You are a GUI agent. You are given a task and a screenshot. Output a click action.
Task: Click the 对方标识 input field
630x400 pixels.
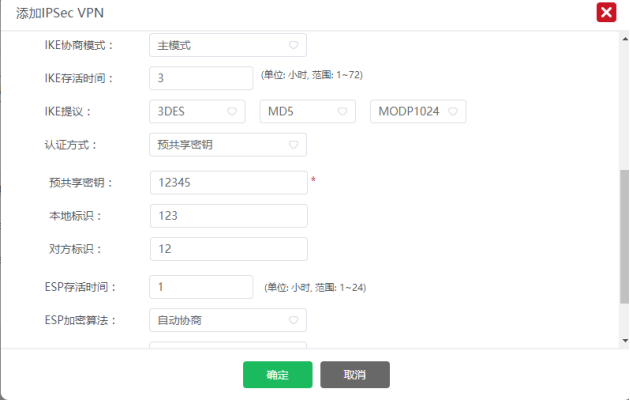(228, 248)
